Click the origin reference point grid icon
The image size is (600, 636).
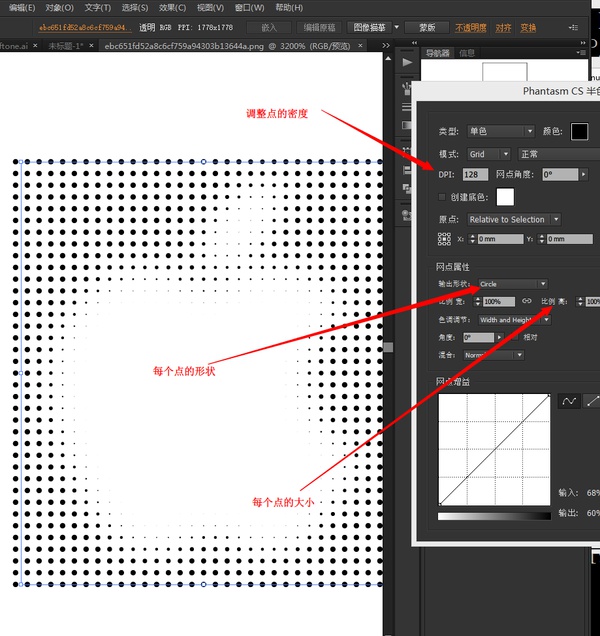pyautogui.click(x=444, y=239)
